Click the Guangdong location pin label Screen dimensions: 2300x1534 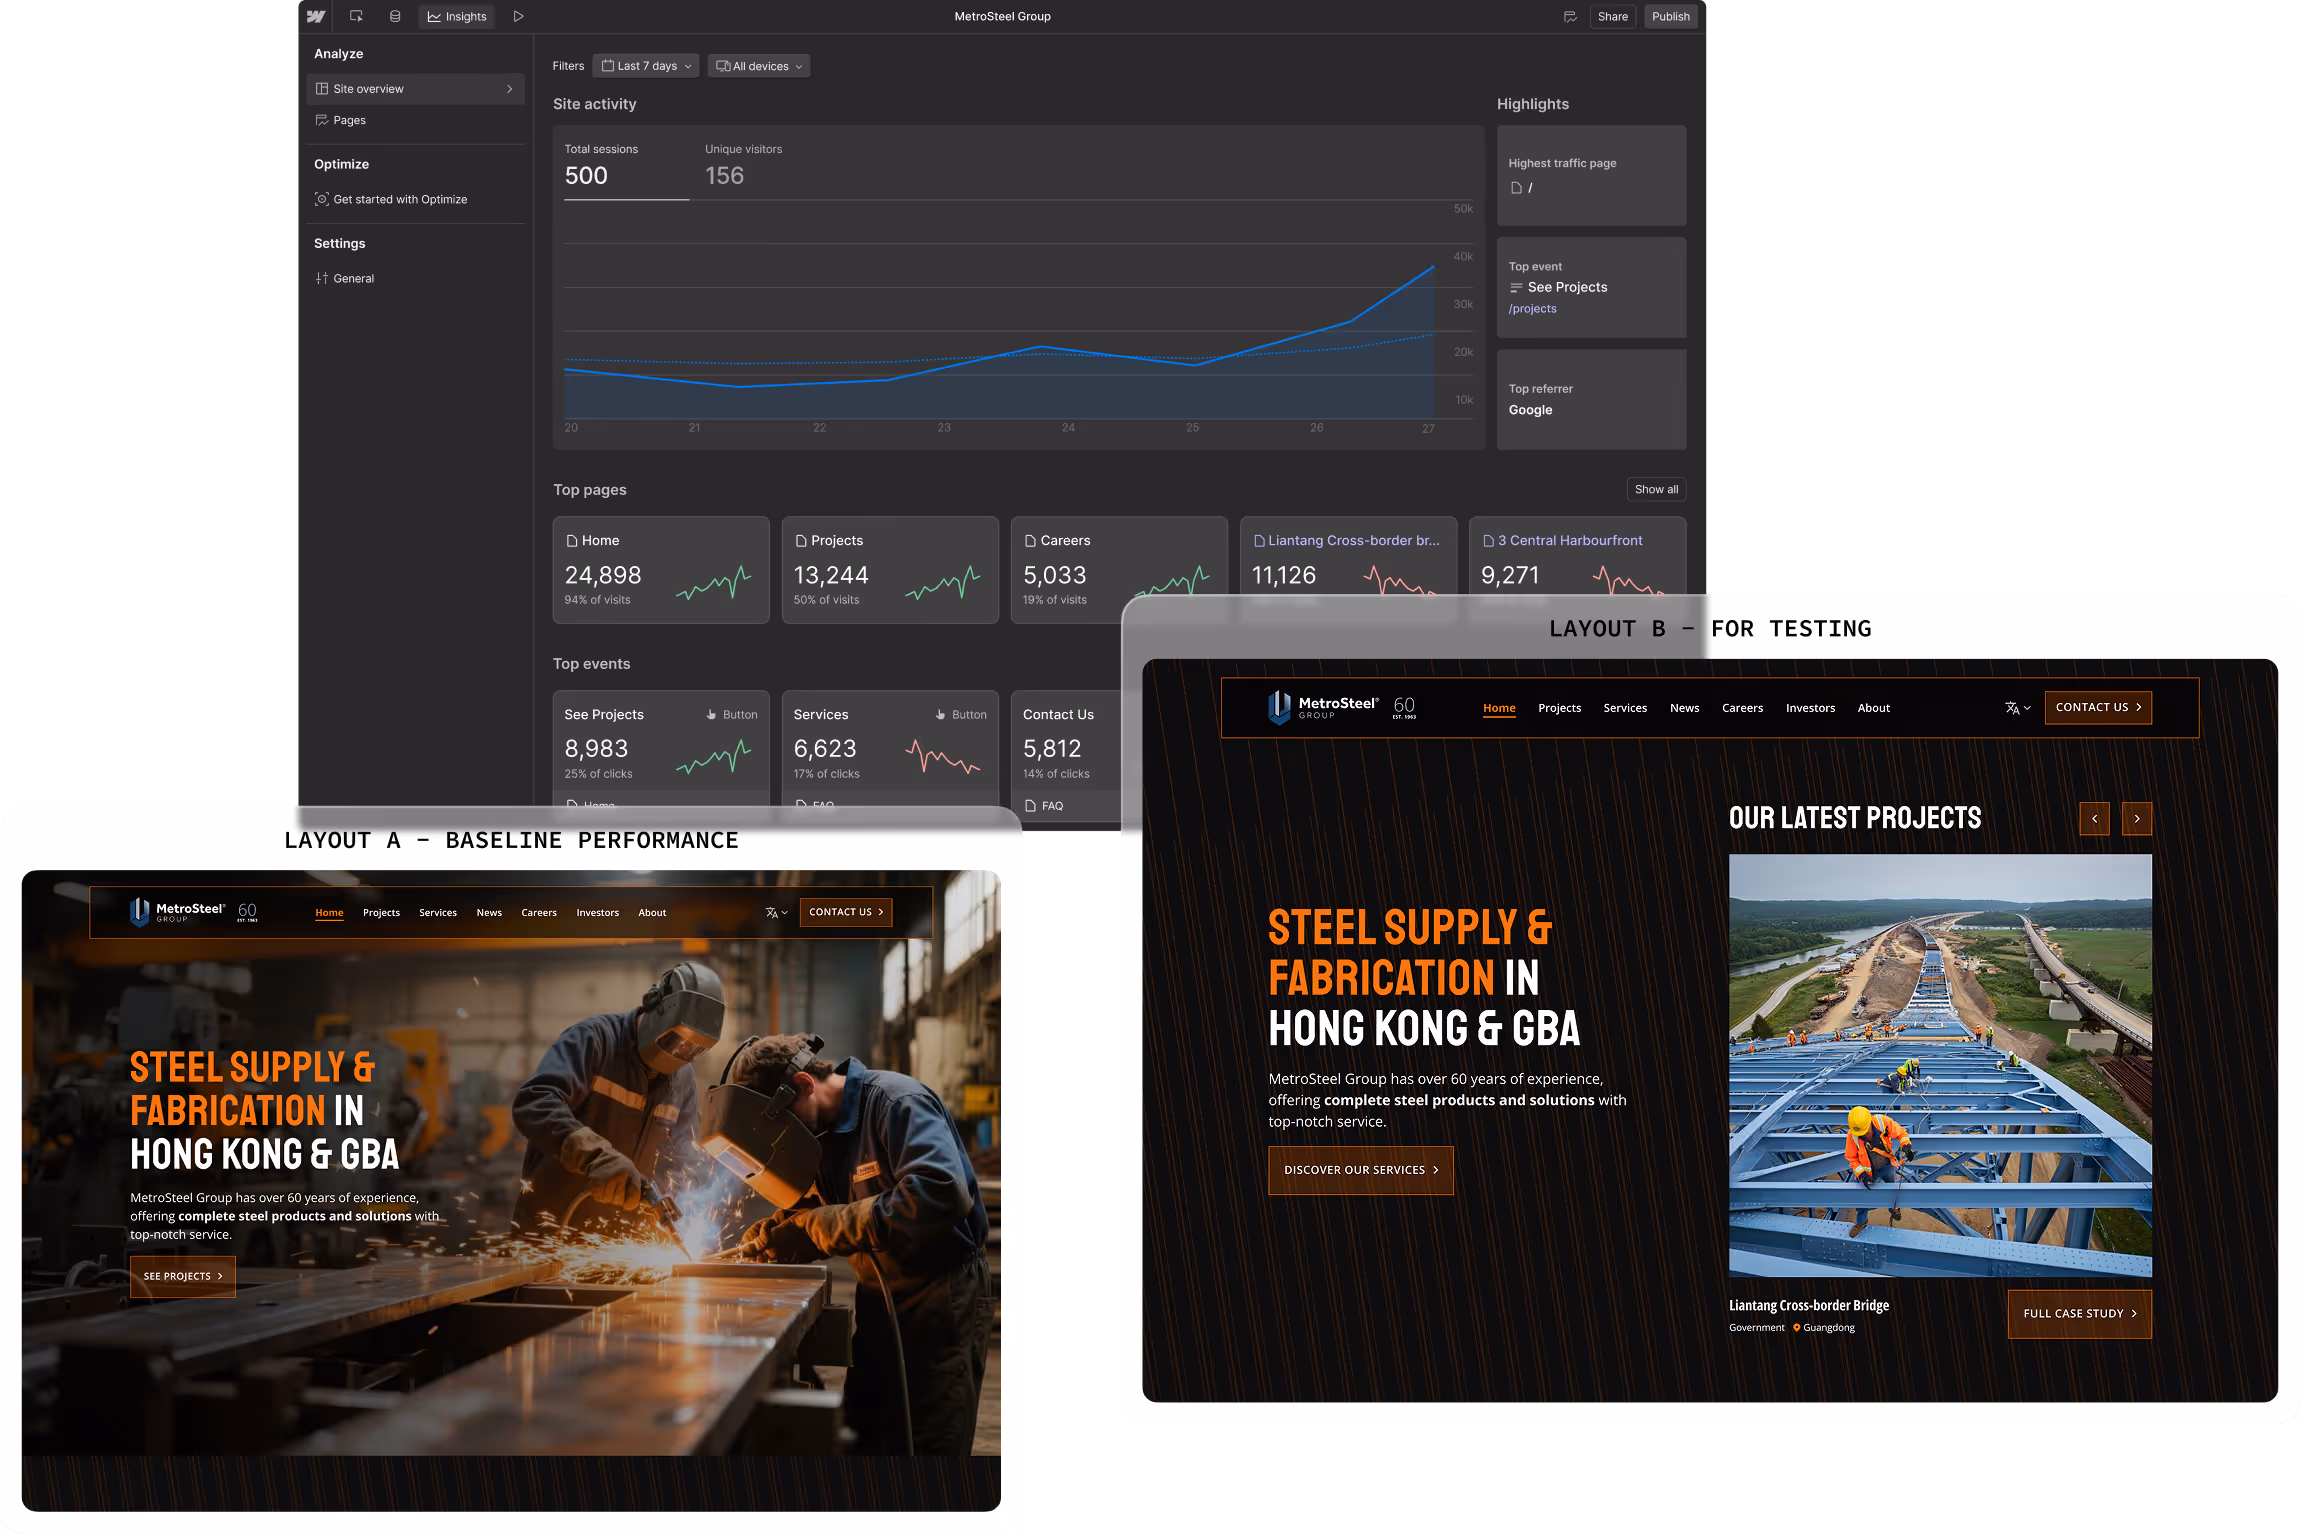[x=1824, y=1328]
